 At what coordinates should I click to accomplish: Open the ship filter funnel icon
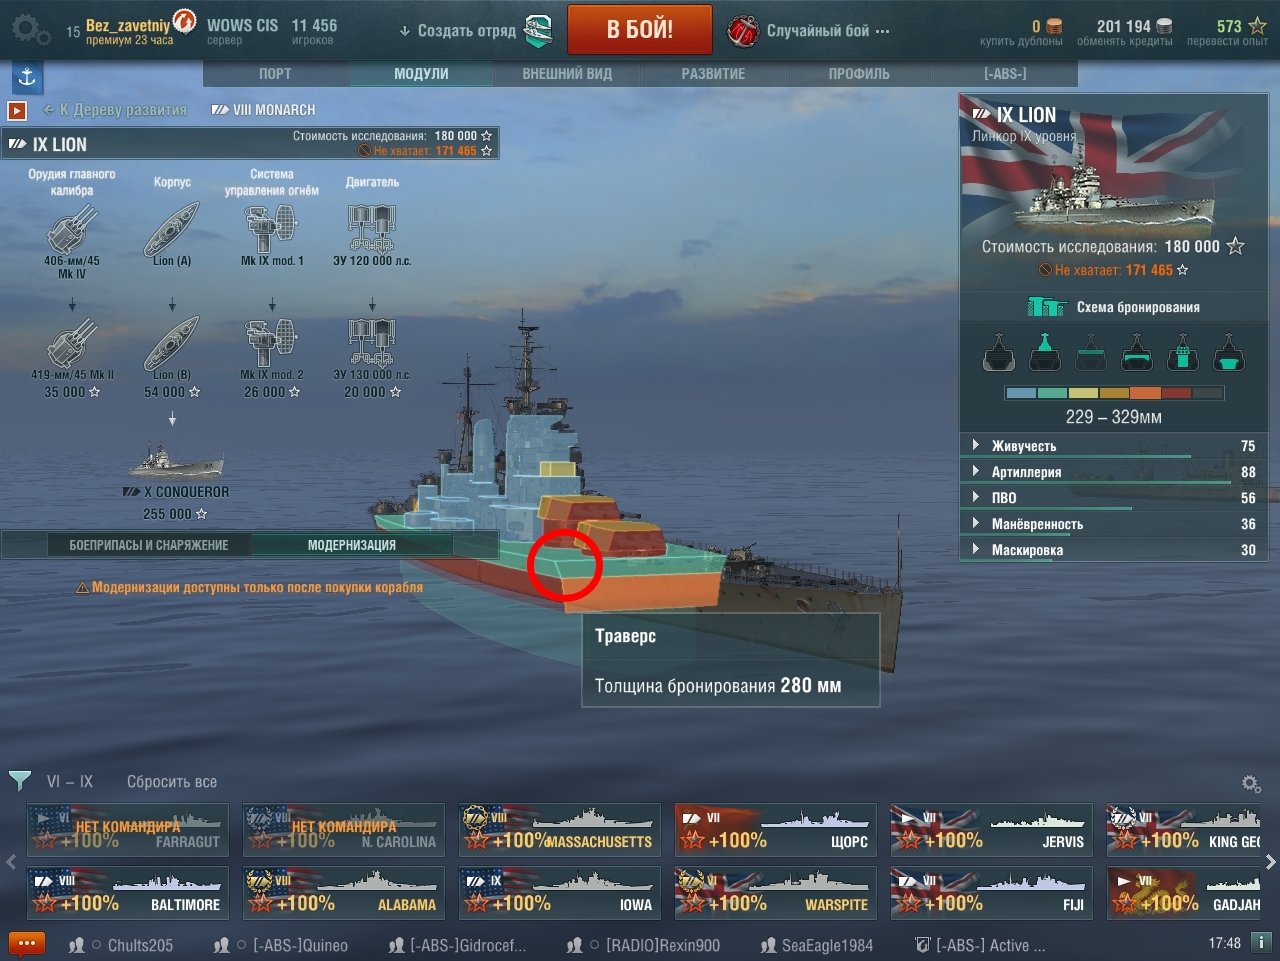coord(19,780)
